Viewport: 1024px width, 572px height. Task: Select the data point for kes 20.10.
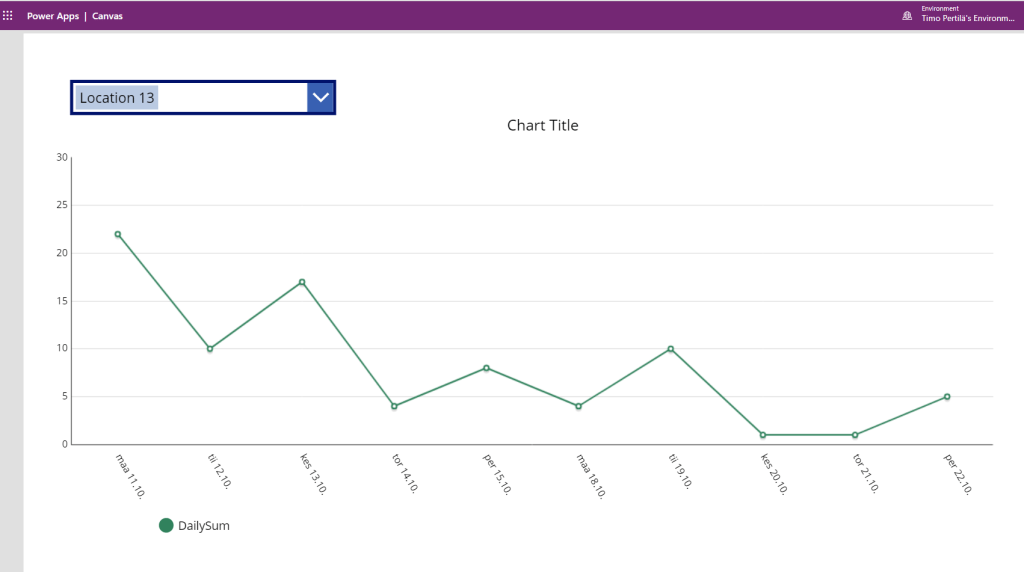(762, 435)
